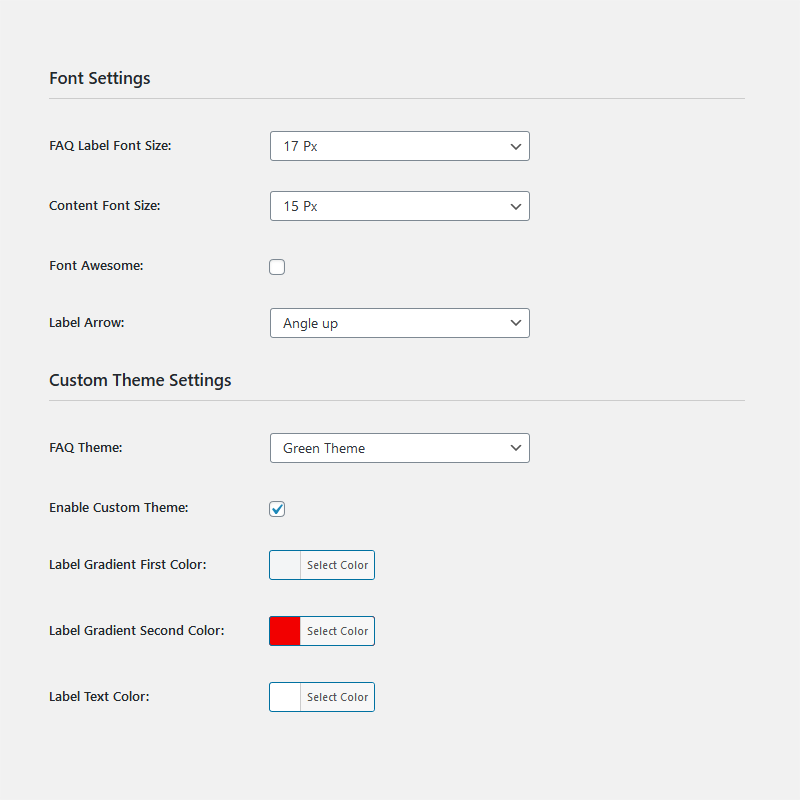Click Select Color for Label Text Color
The width and height of the screenshot is (800, 800).
[337, 697]
